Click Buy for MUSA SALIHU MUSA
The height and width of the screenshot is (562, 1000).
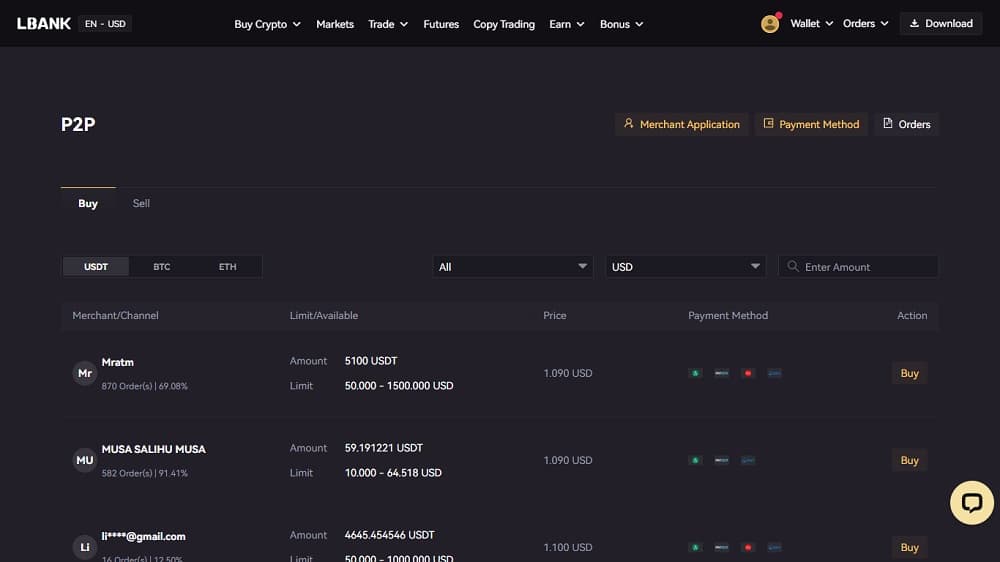tap(909, 460)
